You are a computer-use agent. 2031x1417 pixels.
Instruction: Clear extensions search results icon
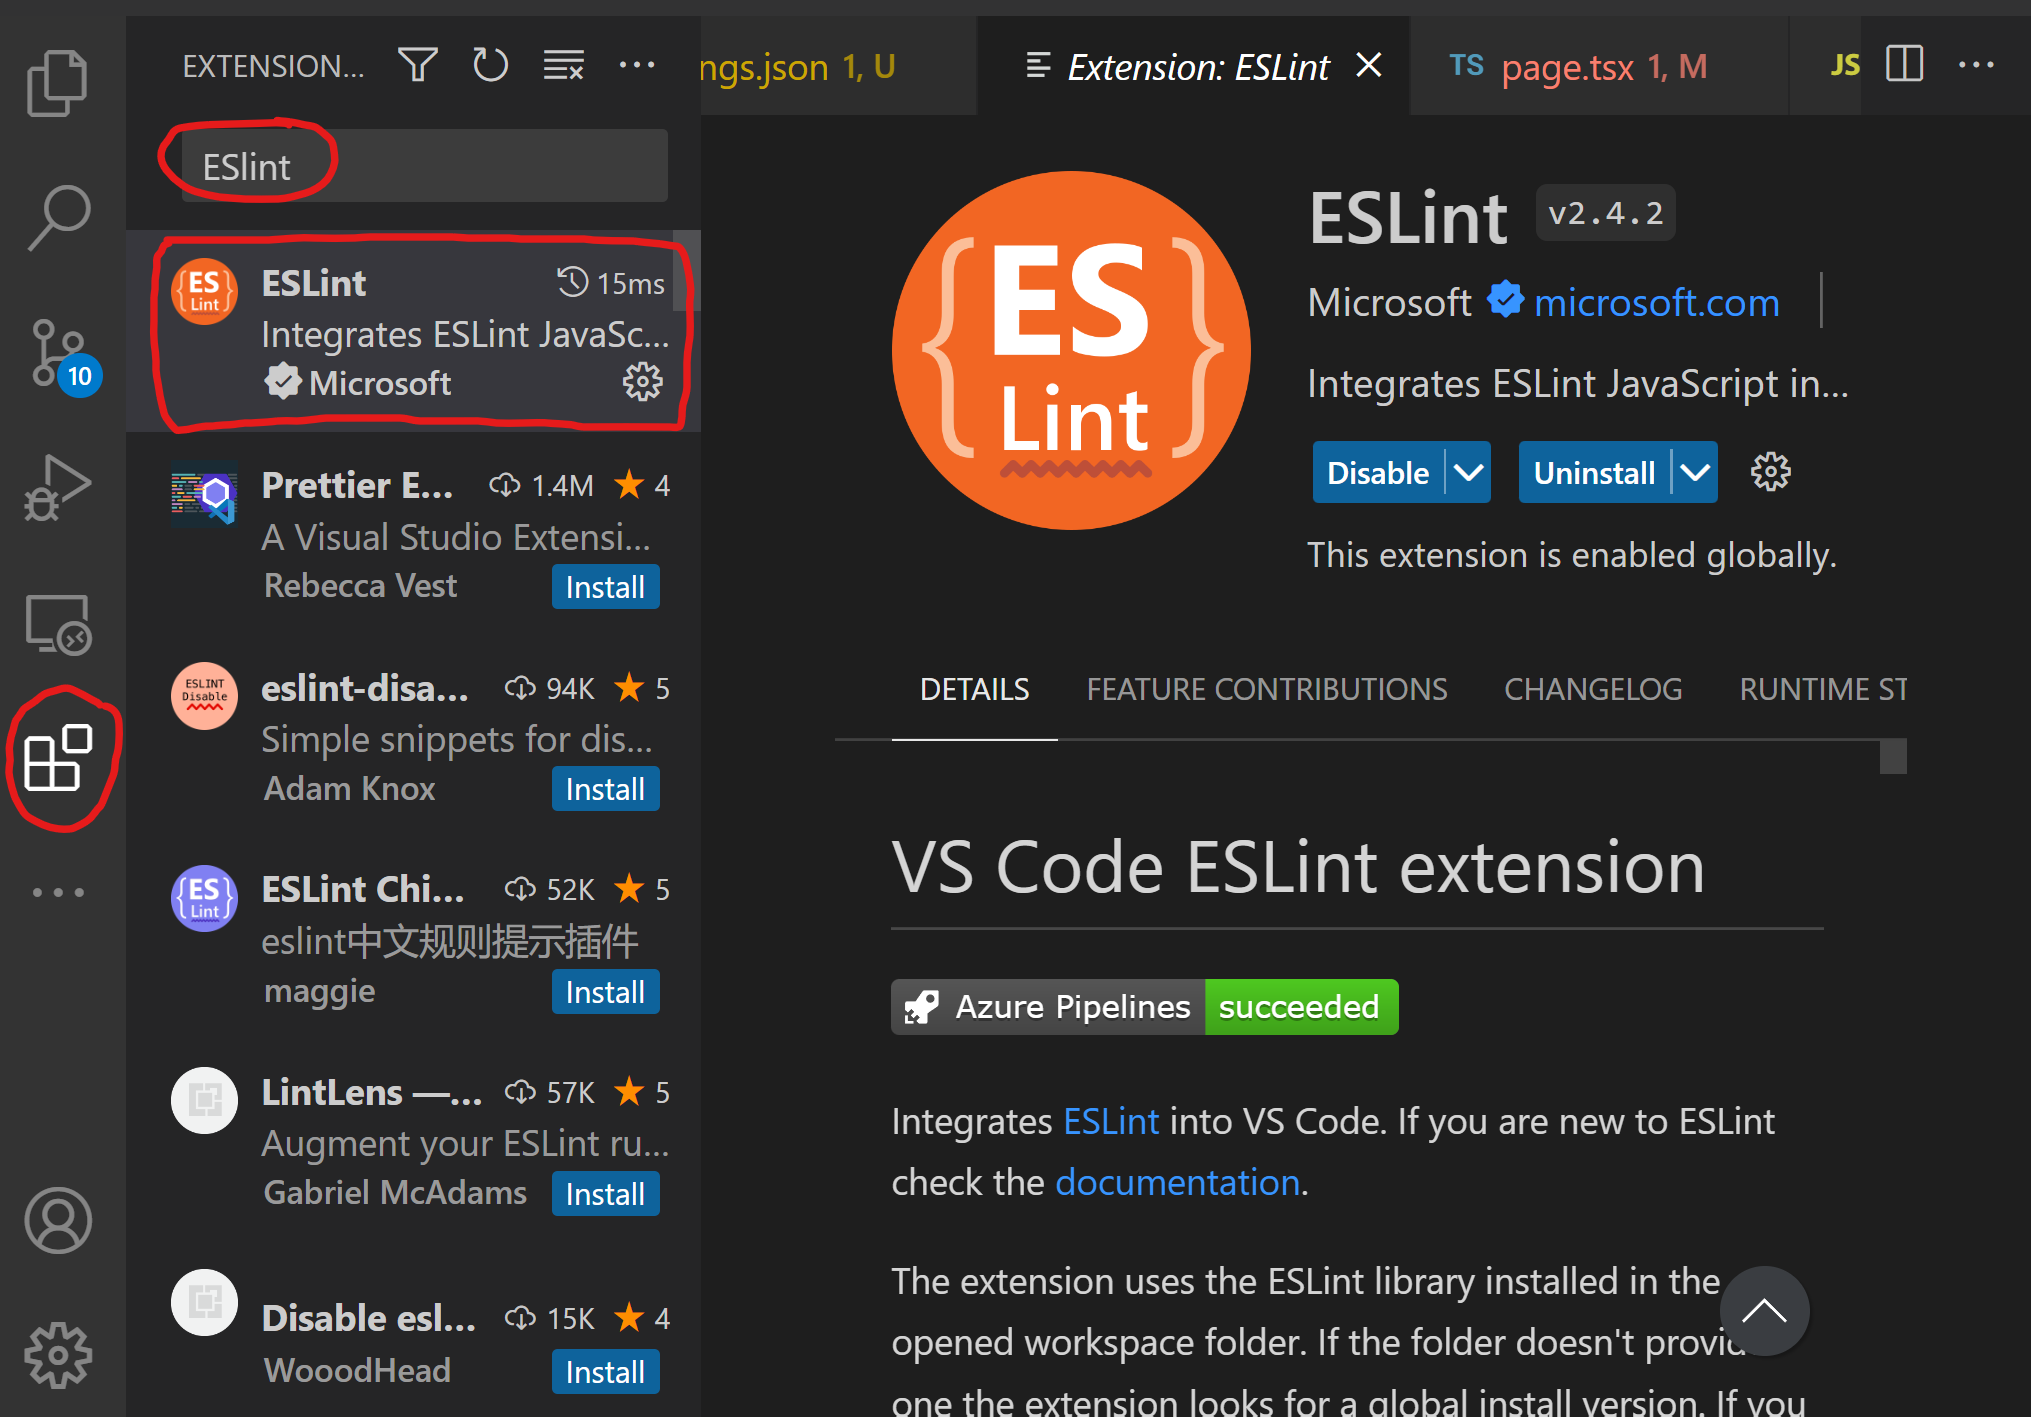click(x=564, y=66)
